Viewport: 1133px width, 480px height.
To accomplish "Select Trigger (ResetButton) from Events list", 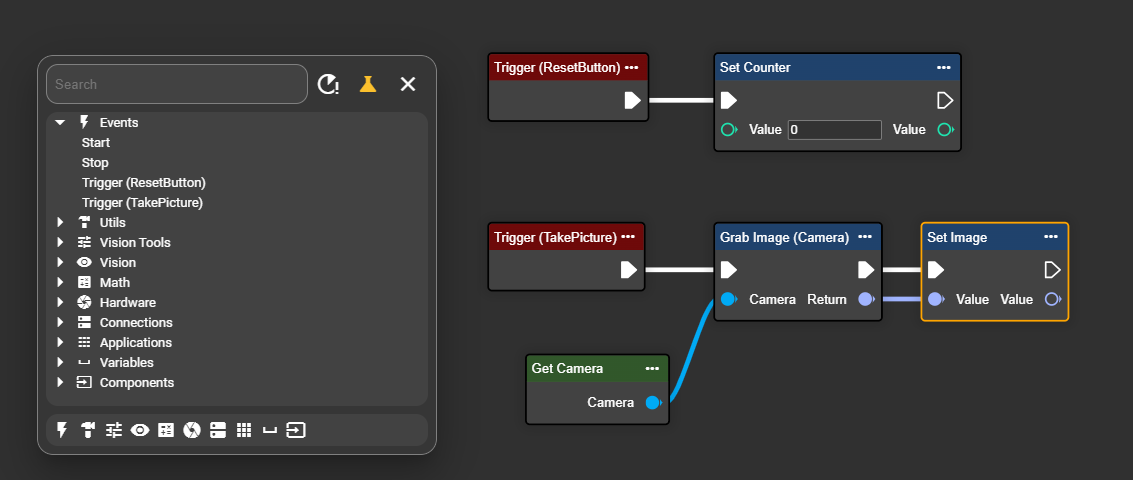I will click(143, 182).
